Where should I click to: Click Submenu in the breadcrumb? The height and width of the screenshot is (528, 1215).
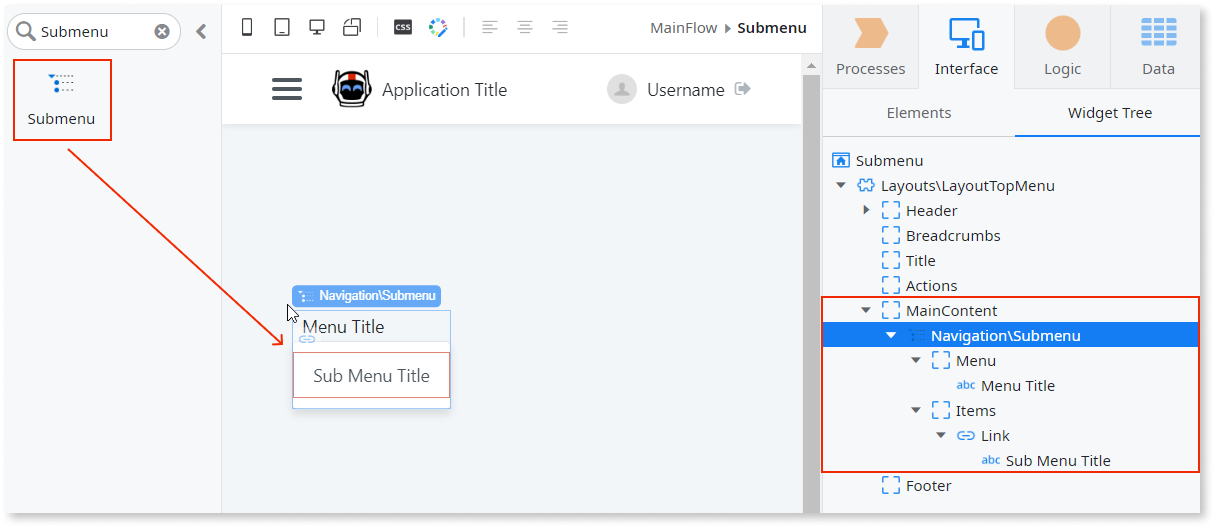[x=772, y=28]
